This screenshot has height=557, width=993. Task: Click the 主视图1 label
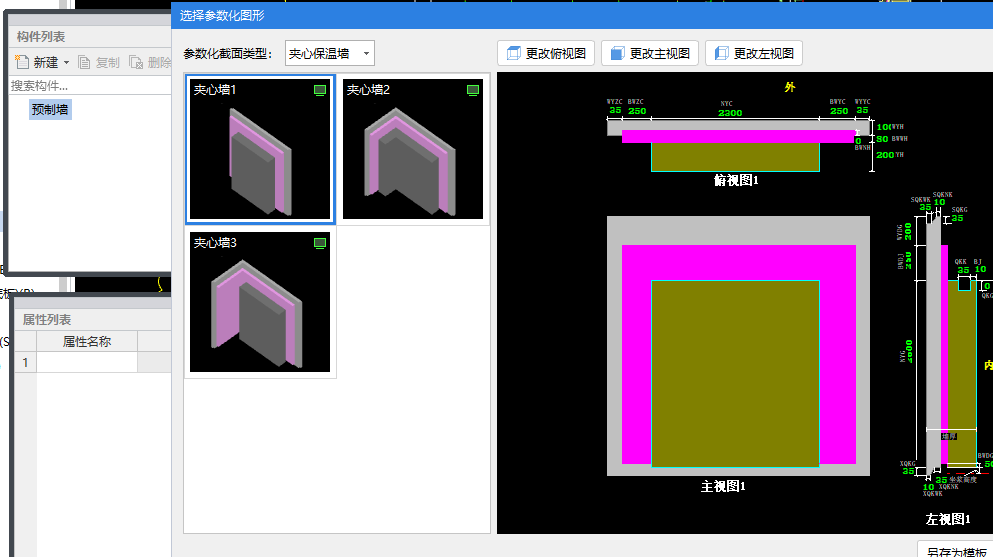(723, 486)
